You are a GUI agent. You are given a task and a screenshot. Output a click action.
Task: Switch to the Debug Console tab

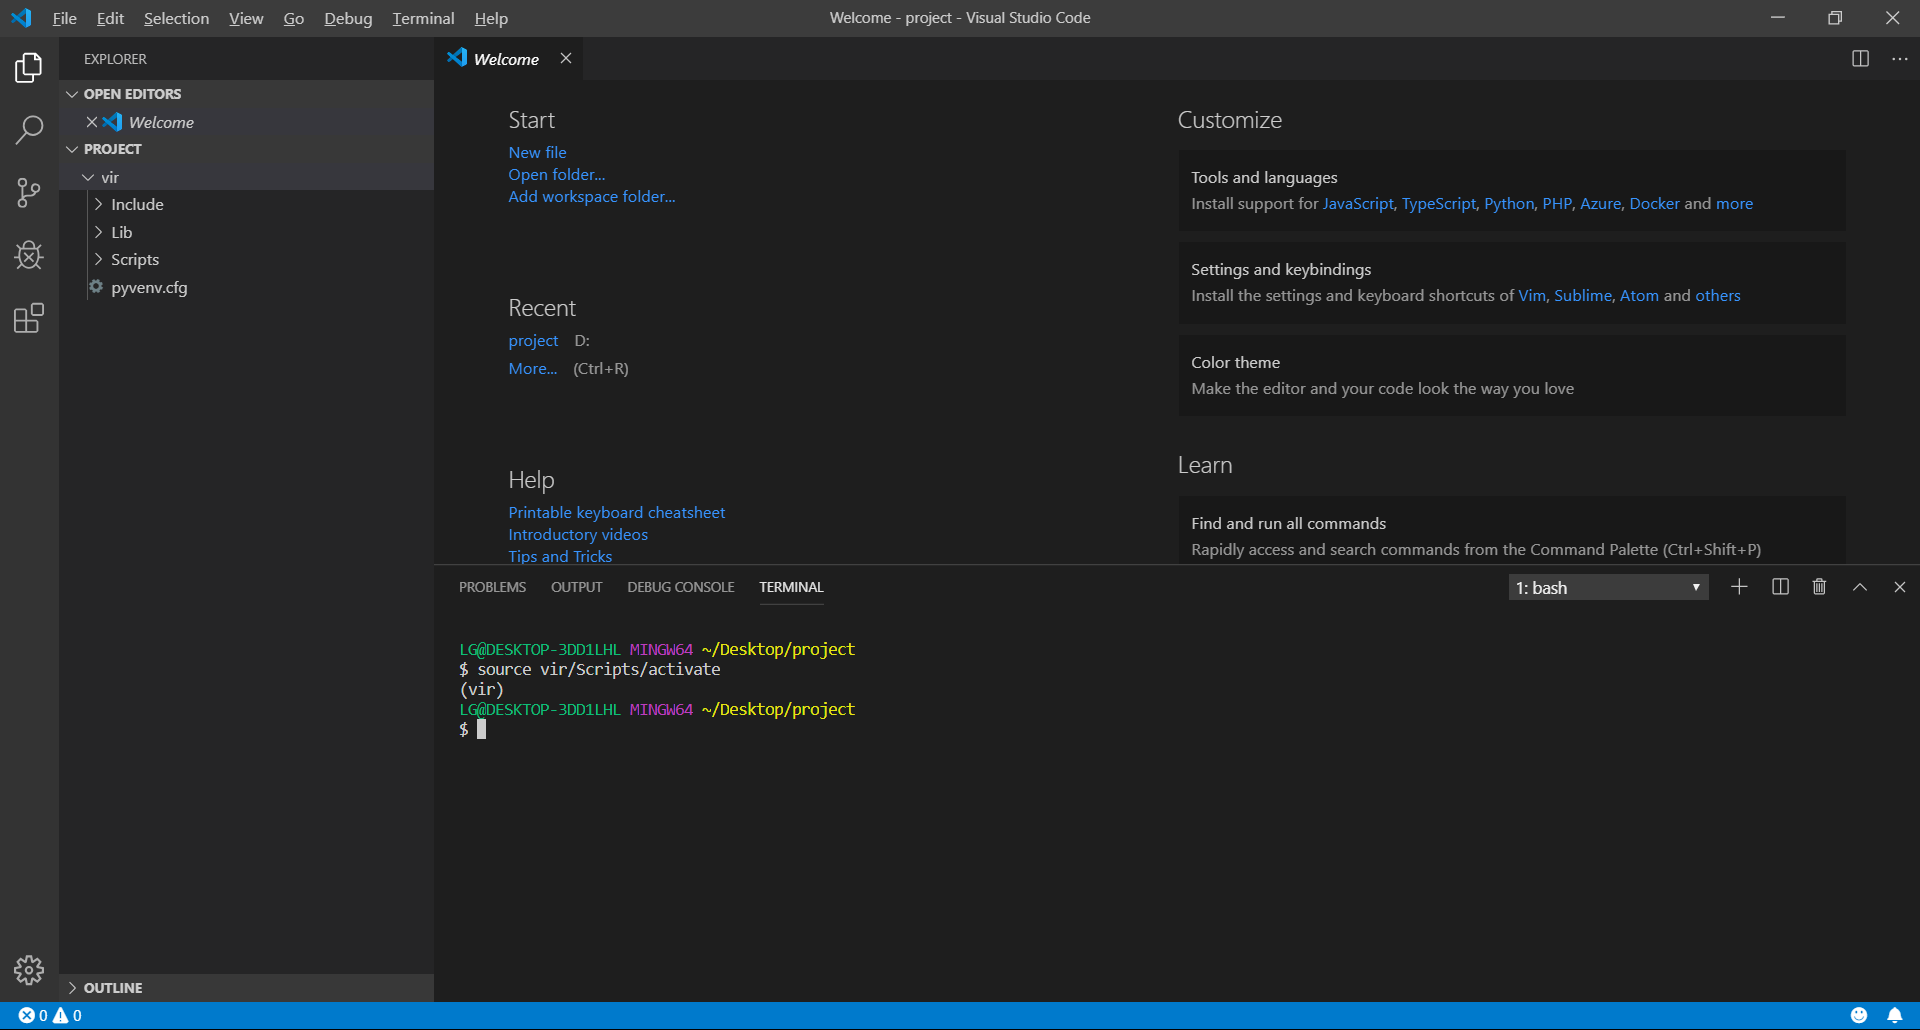(x=681, y=587)
